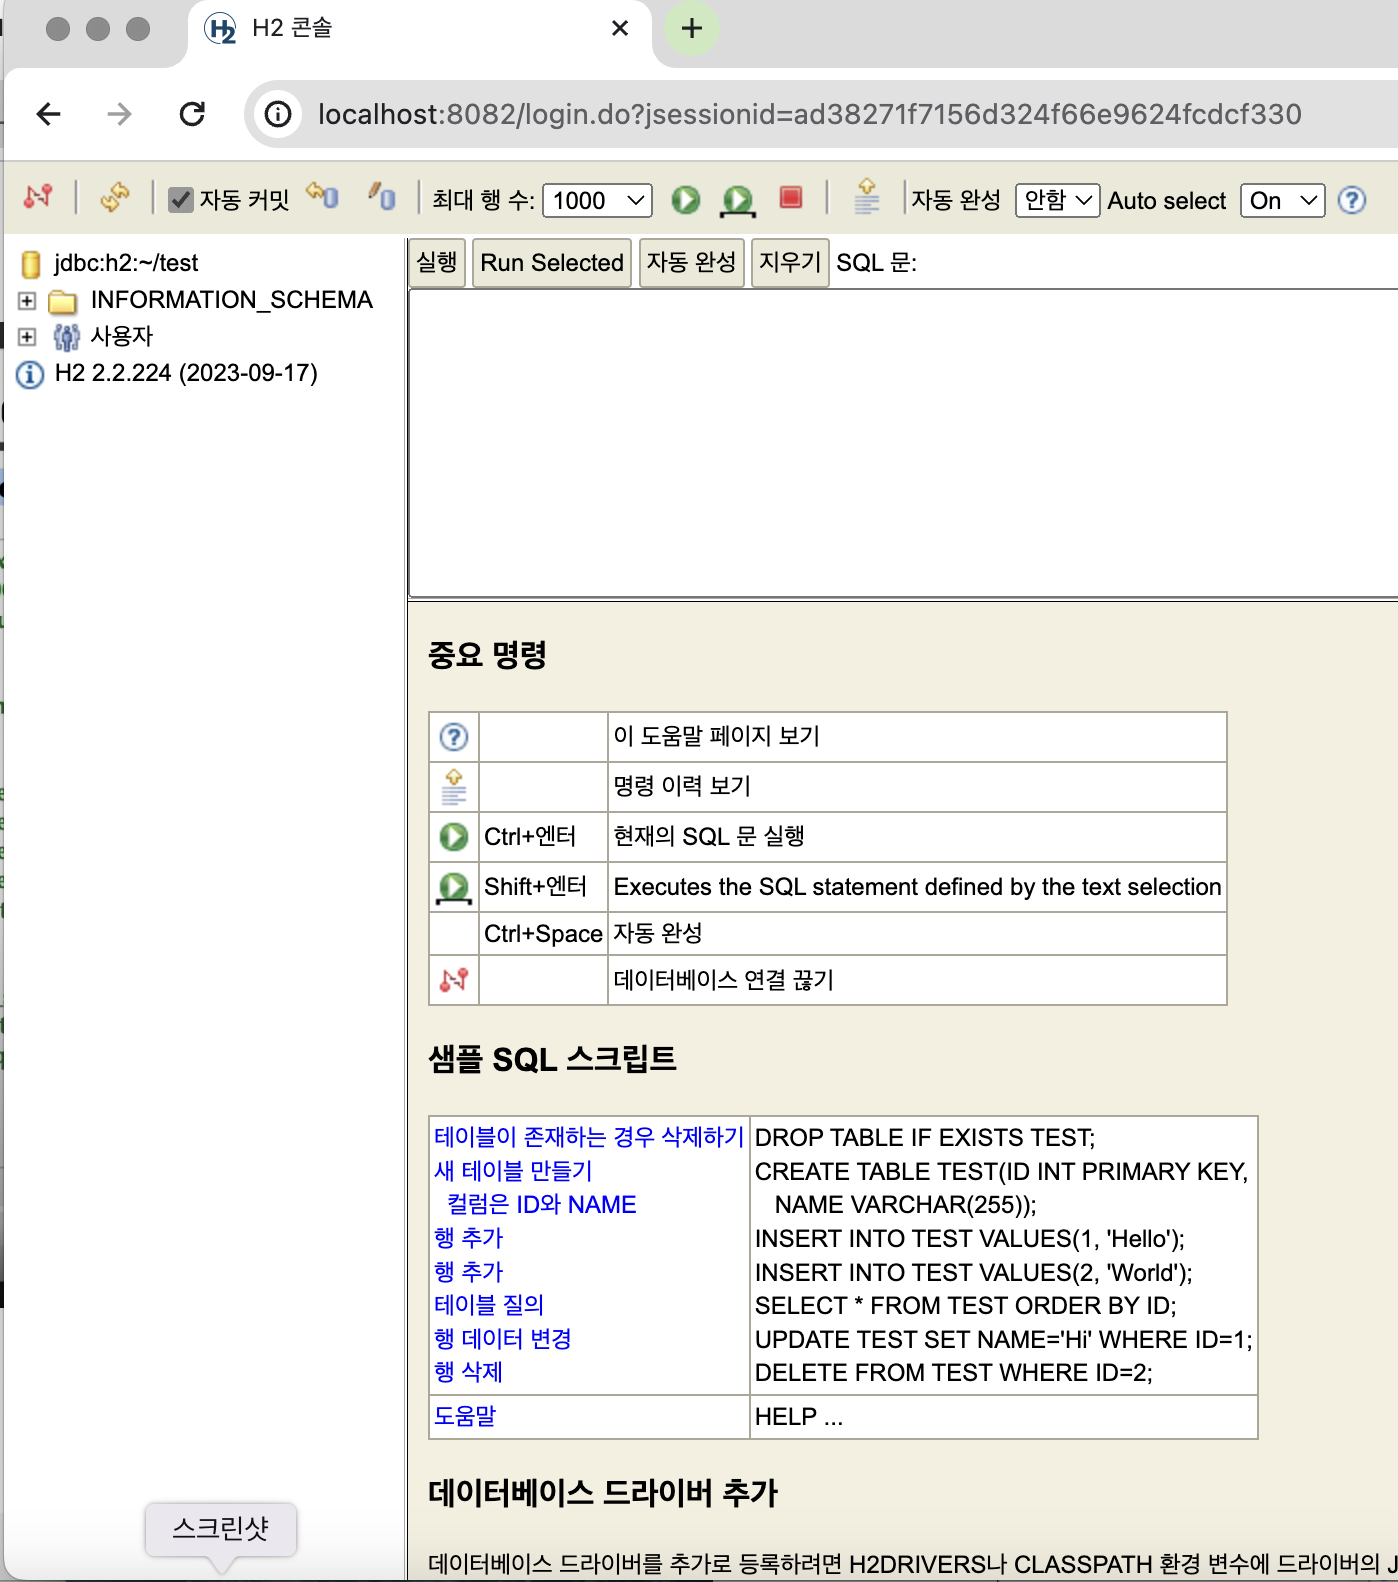
Task: Click the help icon in commands table
Action: 454,737
